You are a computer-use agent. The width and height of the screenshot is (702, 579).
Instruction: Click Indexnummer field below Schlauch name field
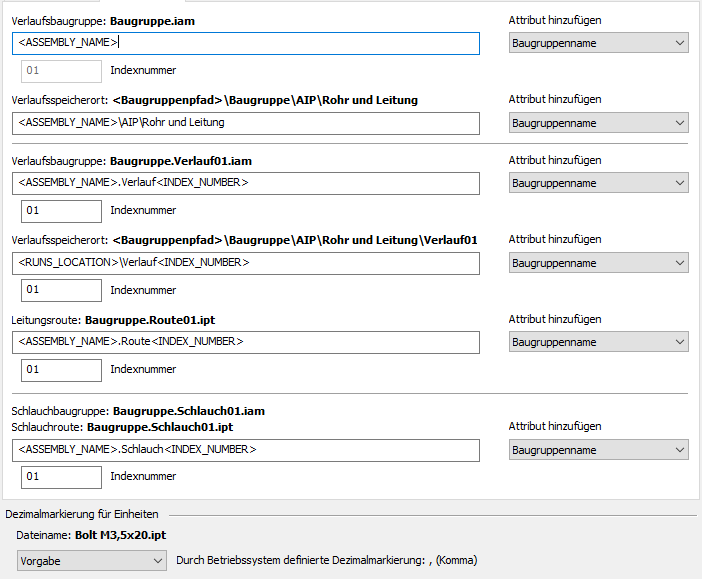[x=61, y=477]
